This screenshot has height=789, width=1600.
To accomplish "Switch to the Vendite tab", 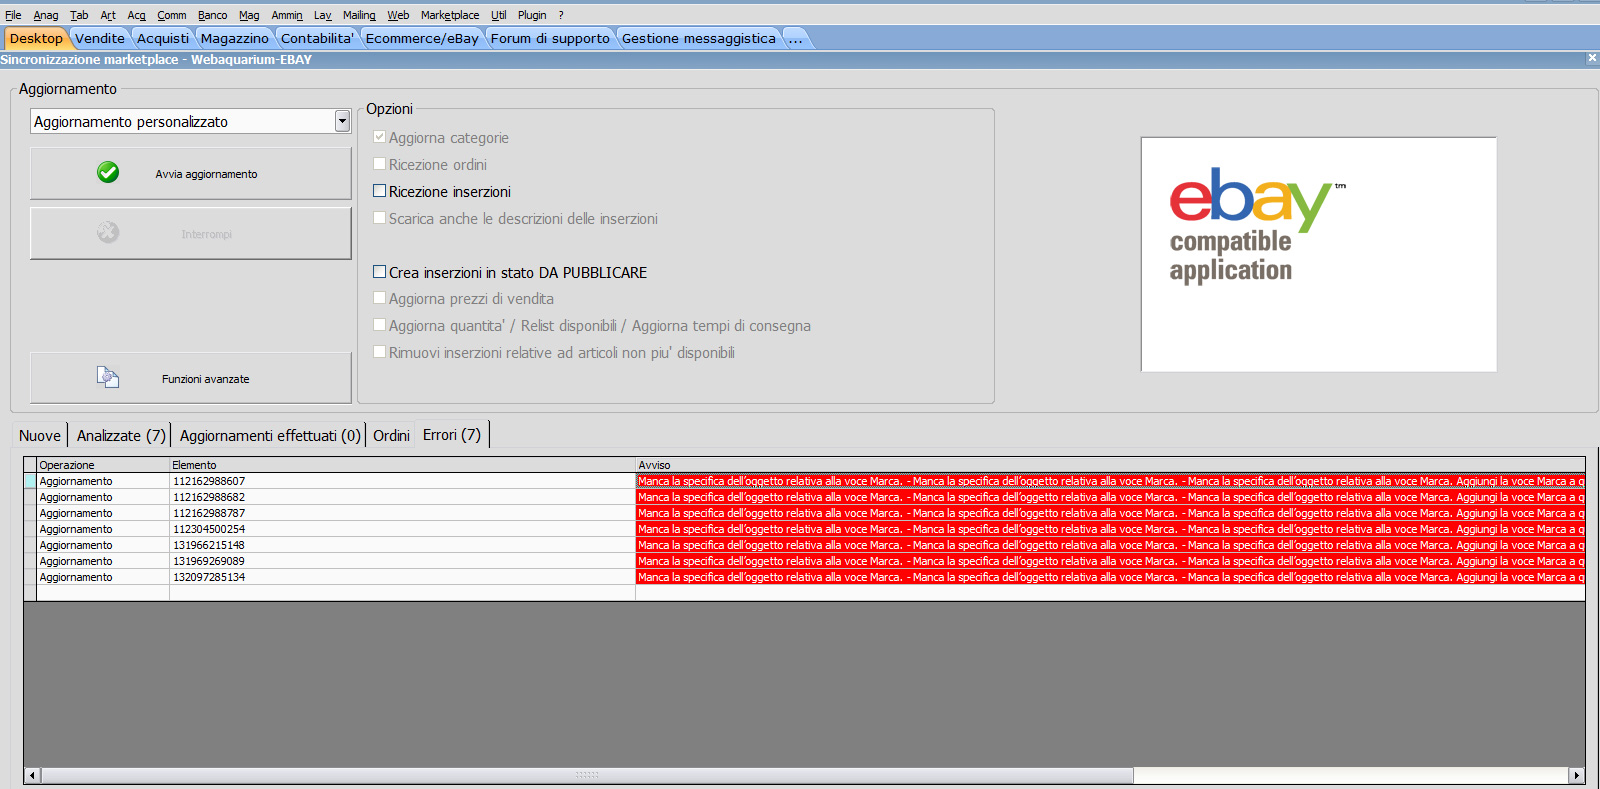I will point(100,38).
